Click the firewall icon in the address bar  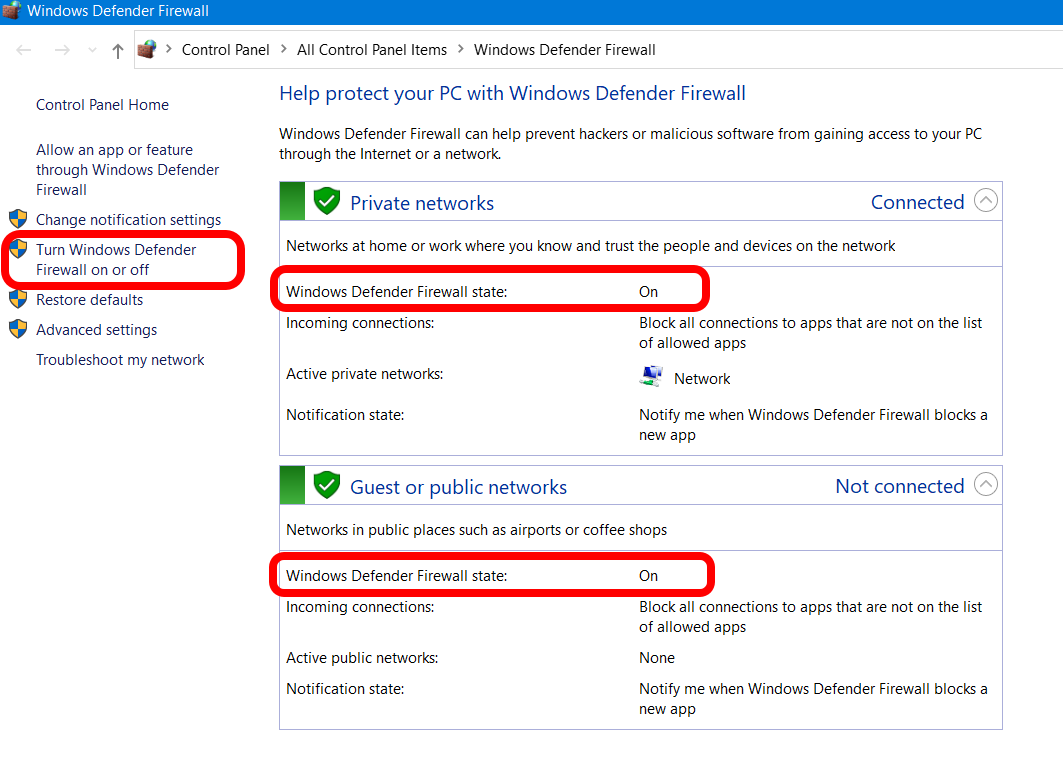[147, 49]
